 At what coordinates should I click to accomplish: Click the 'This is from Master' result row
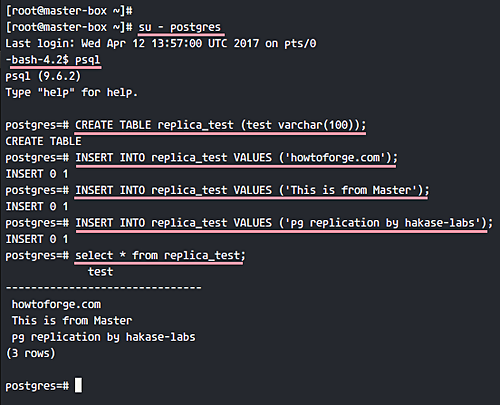click(72, 321)
